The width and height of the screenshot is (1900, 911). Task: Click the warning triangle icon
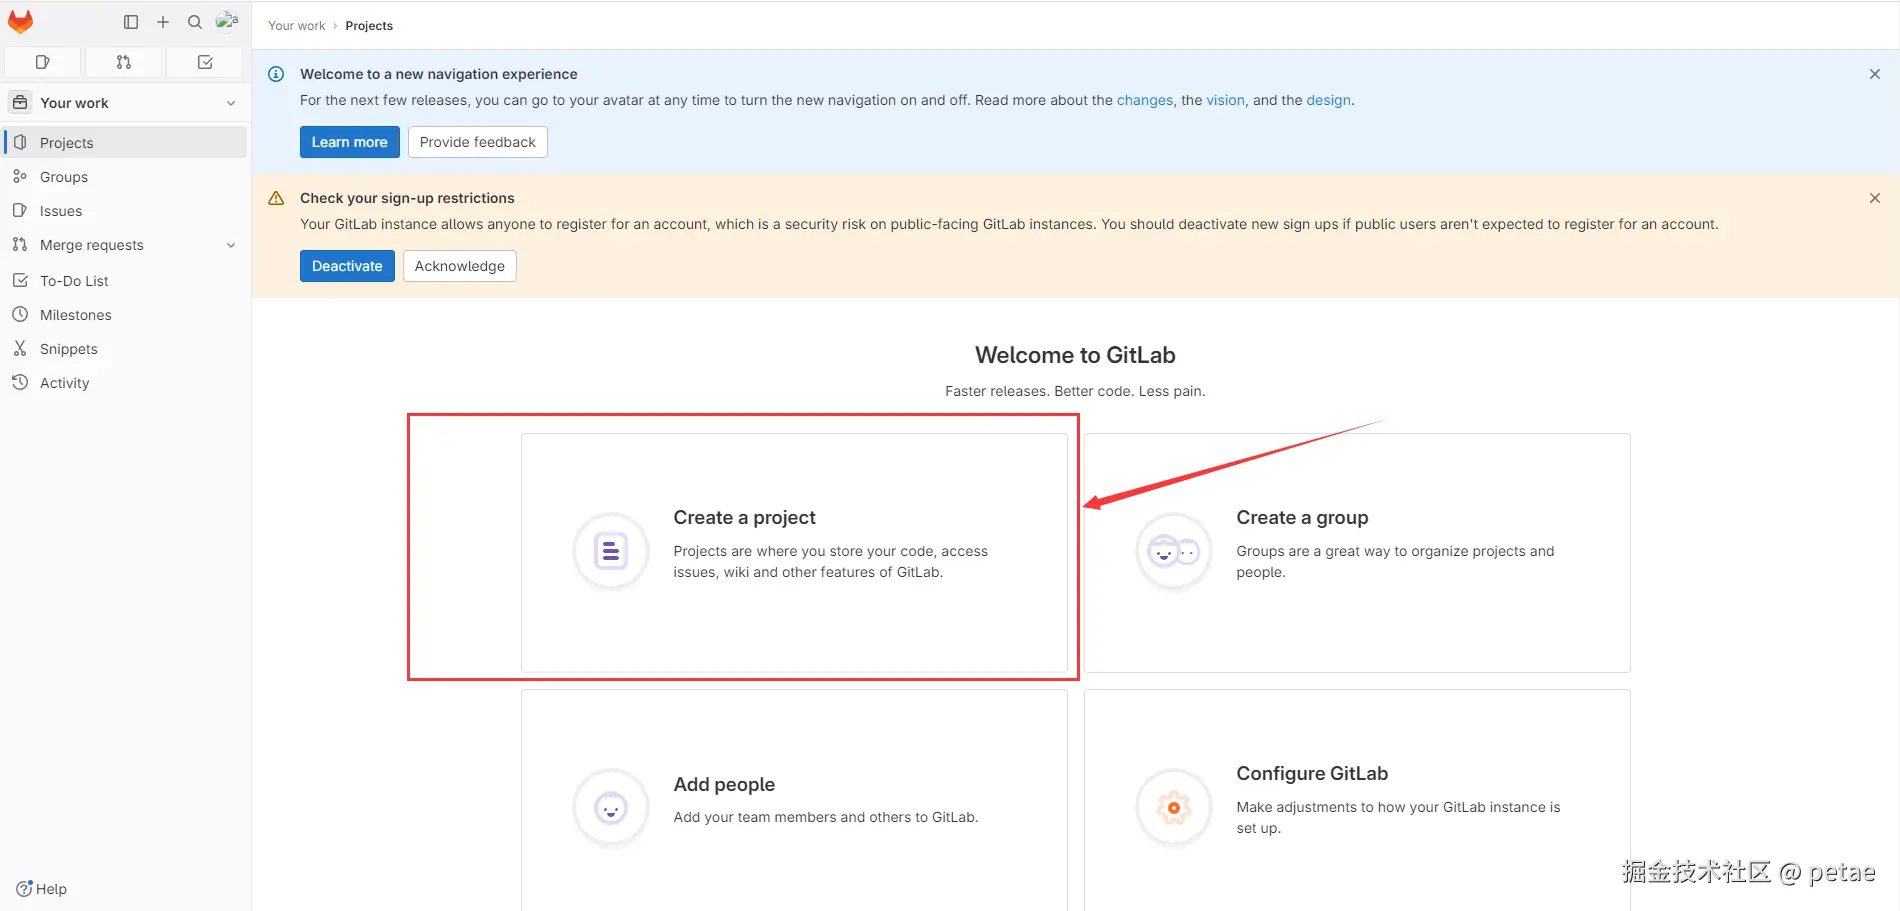tap(276, 198)
